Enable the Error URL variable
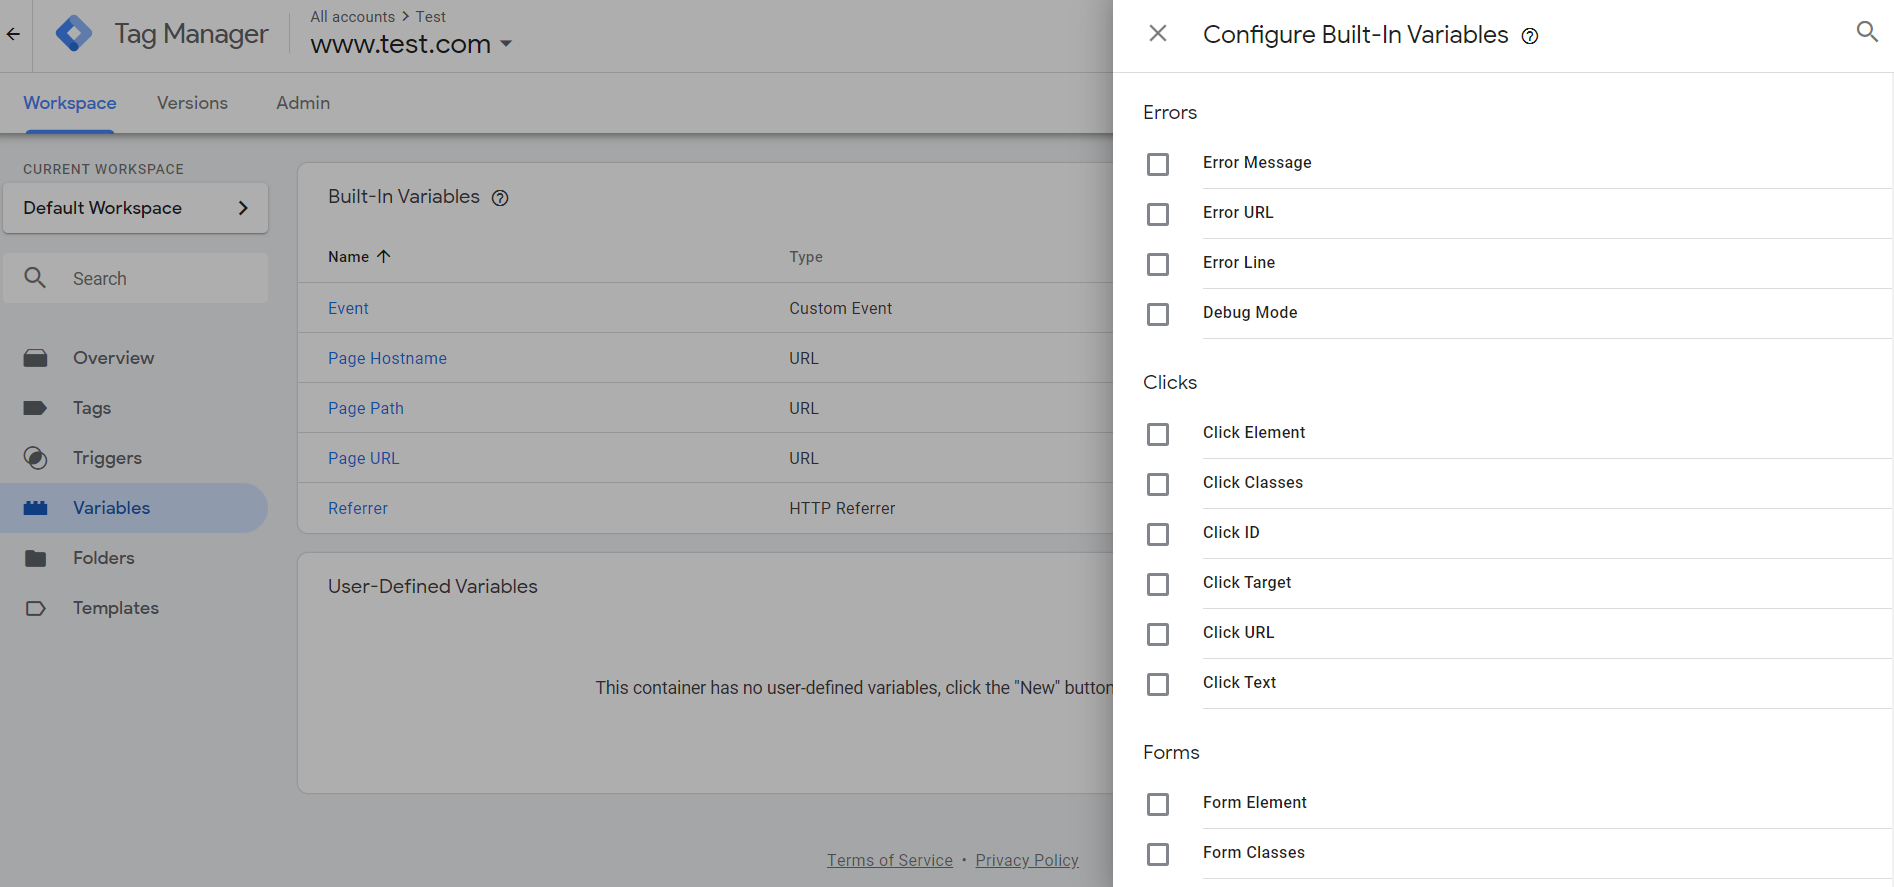 (x=1158, y=214)
